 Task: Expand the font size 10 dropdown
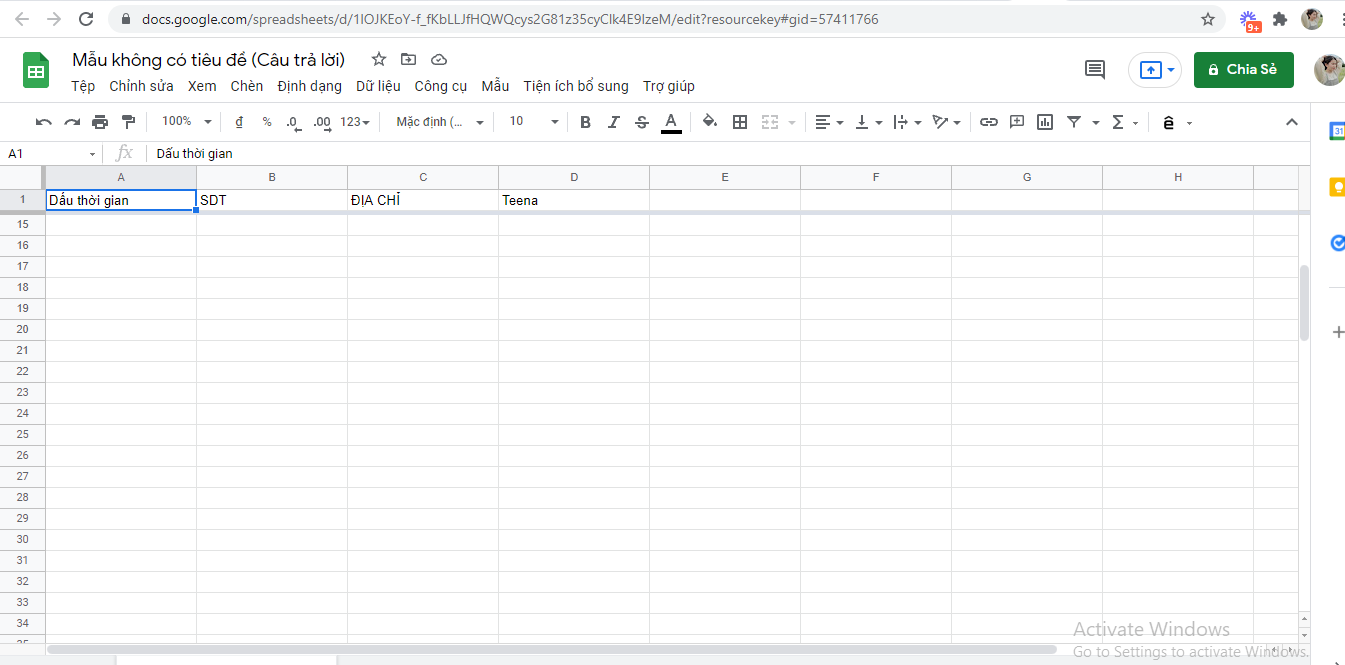point(534,122)
